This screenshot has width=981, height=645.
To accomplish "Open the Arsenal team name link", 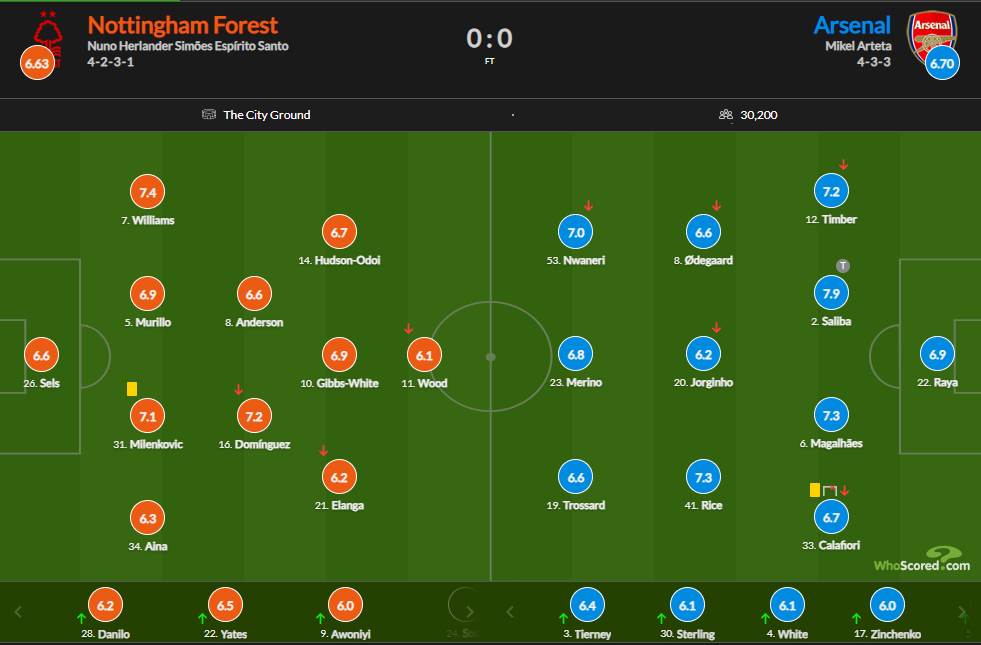I will coord(852,25).
